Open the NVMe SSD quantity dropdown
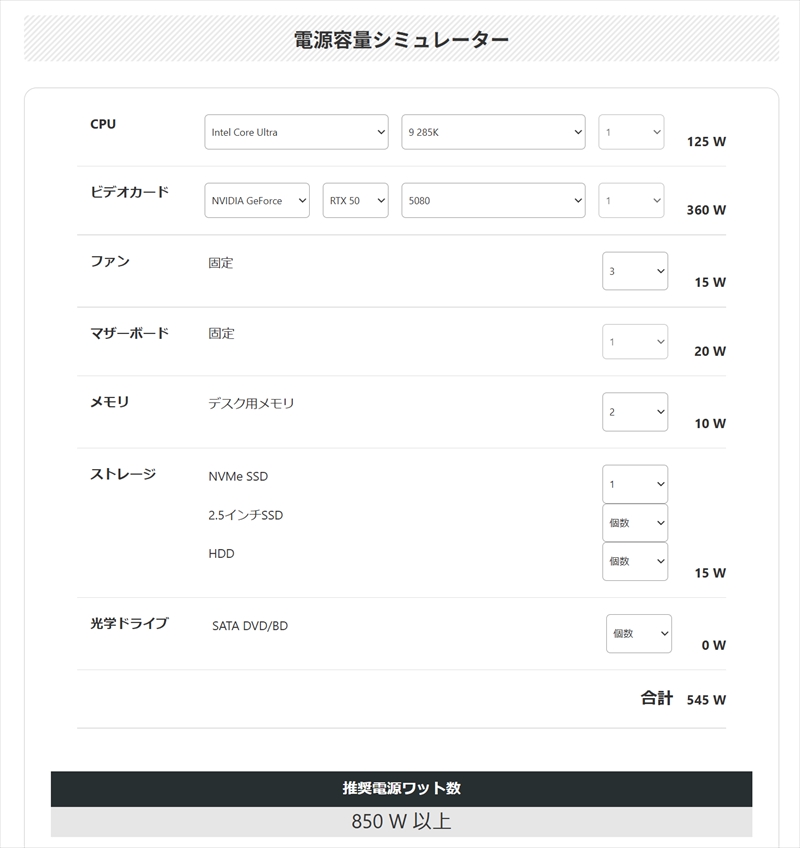Viewport: 800px width, 848px height. click(635, 484)
